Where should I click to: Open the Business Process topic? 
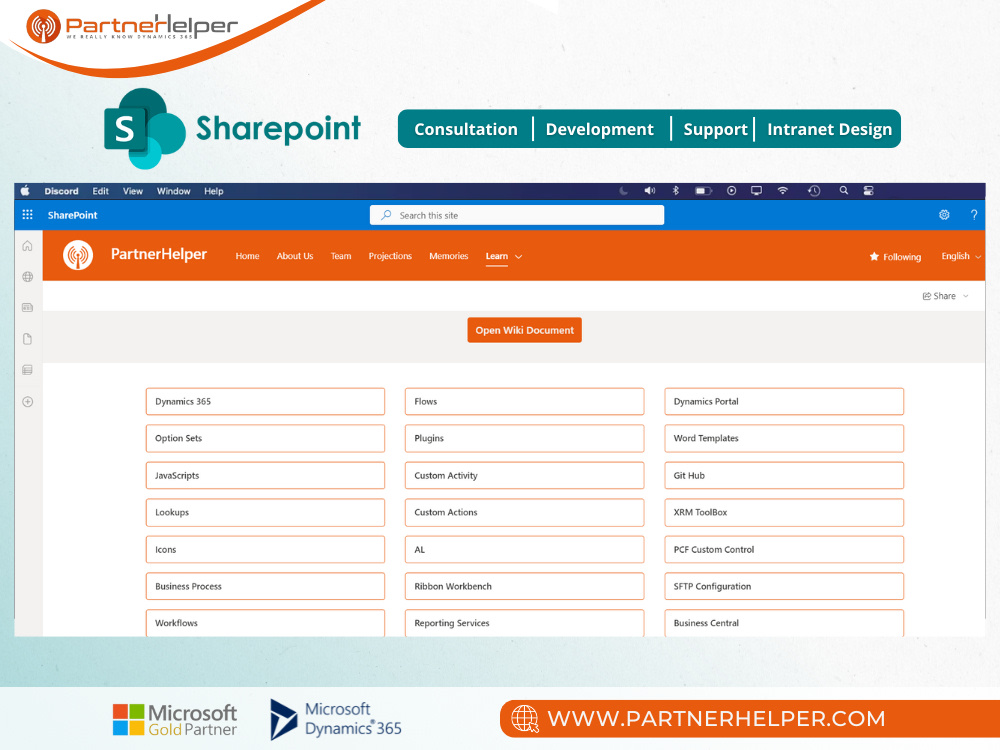[265, 586]
